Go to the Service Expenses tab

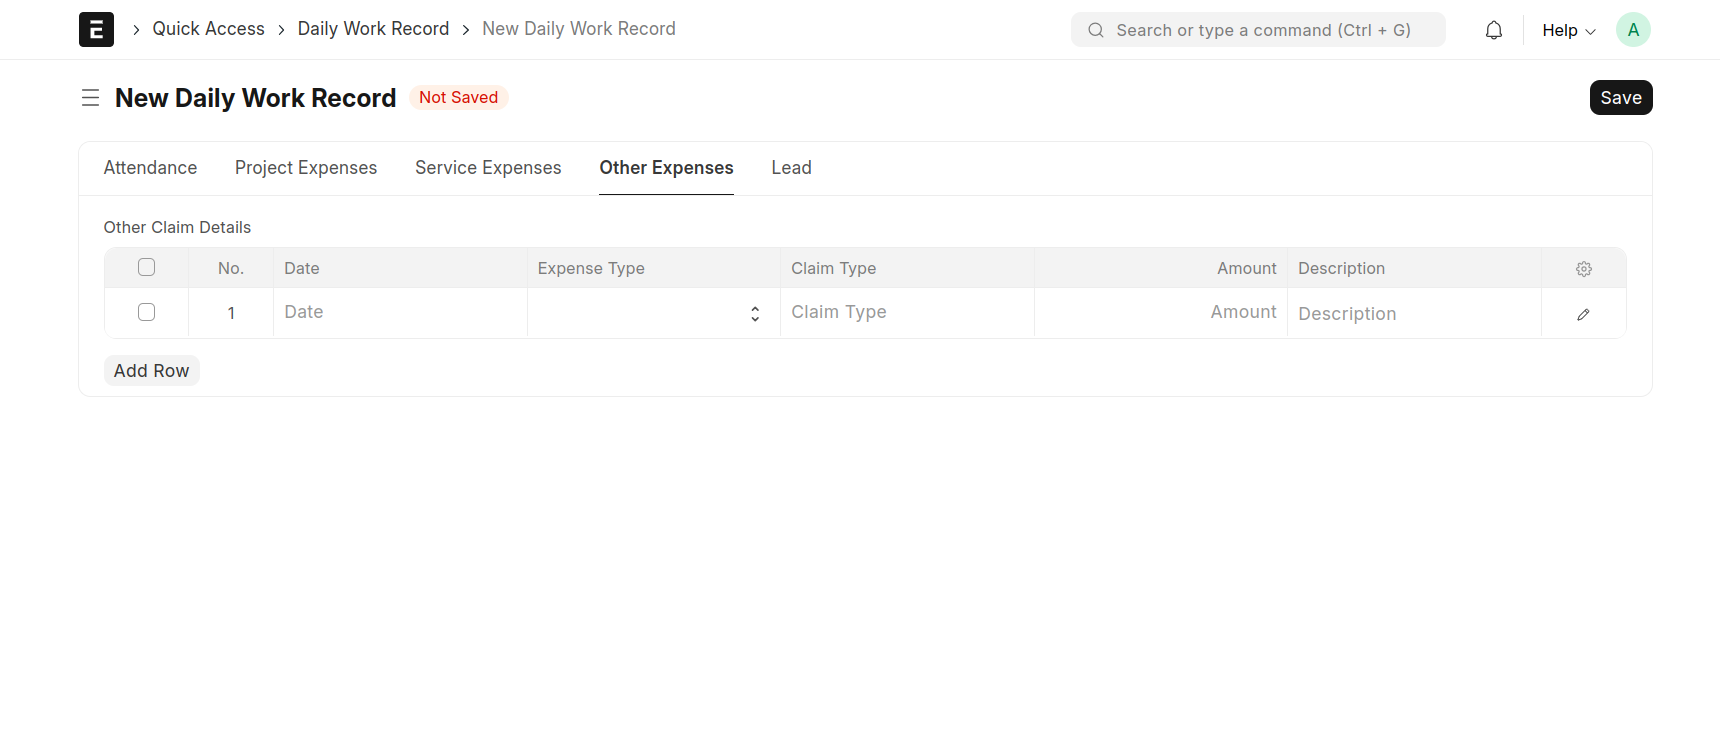(488, 168)
